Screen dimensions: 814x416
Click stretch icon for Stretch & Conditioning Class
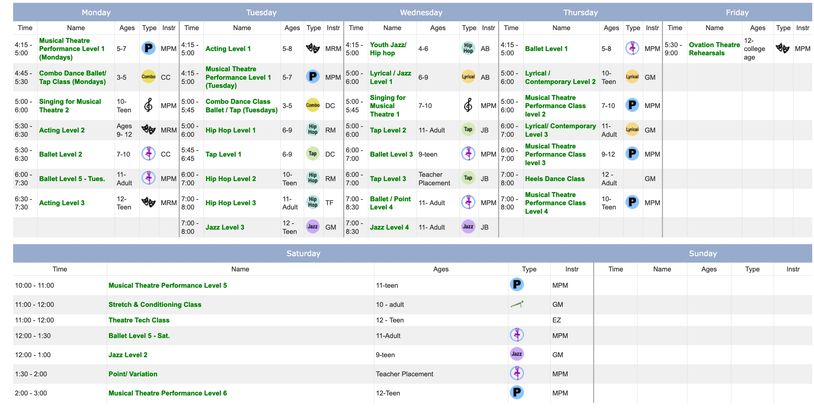click(517, 304)
